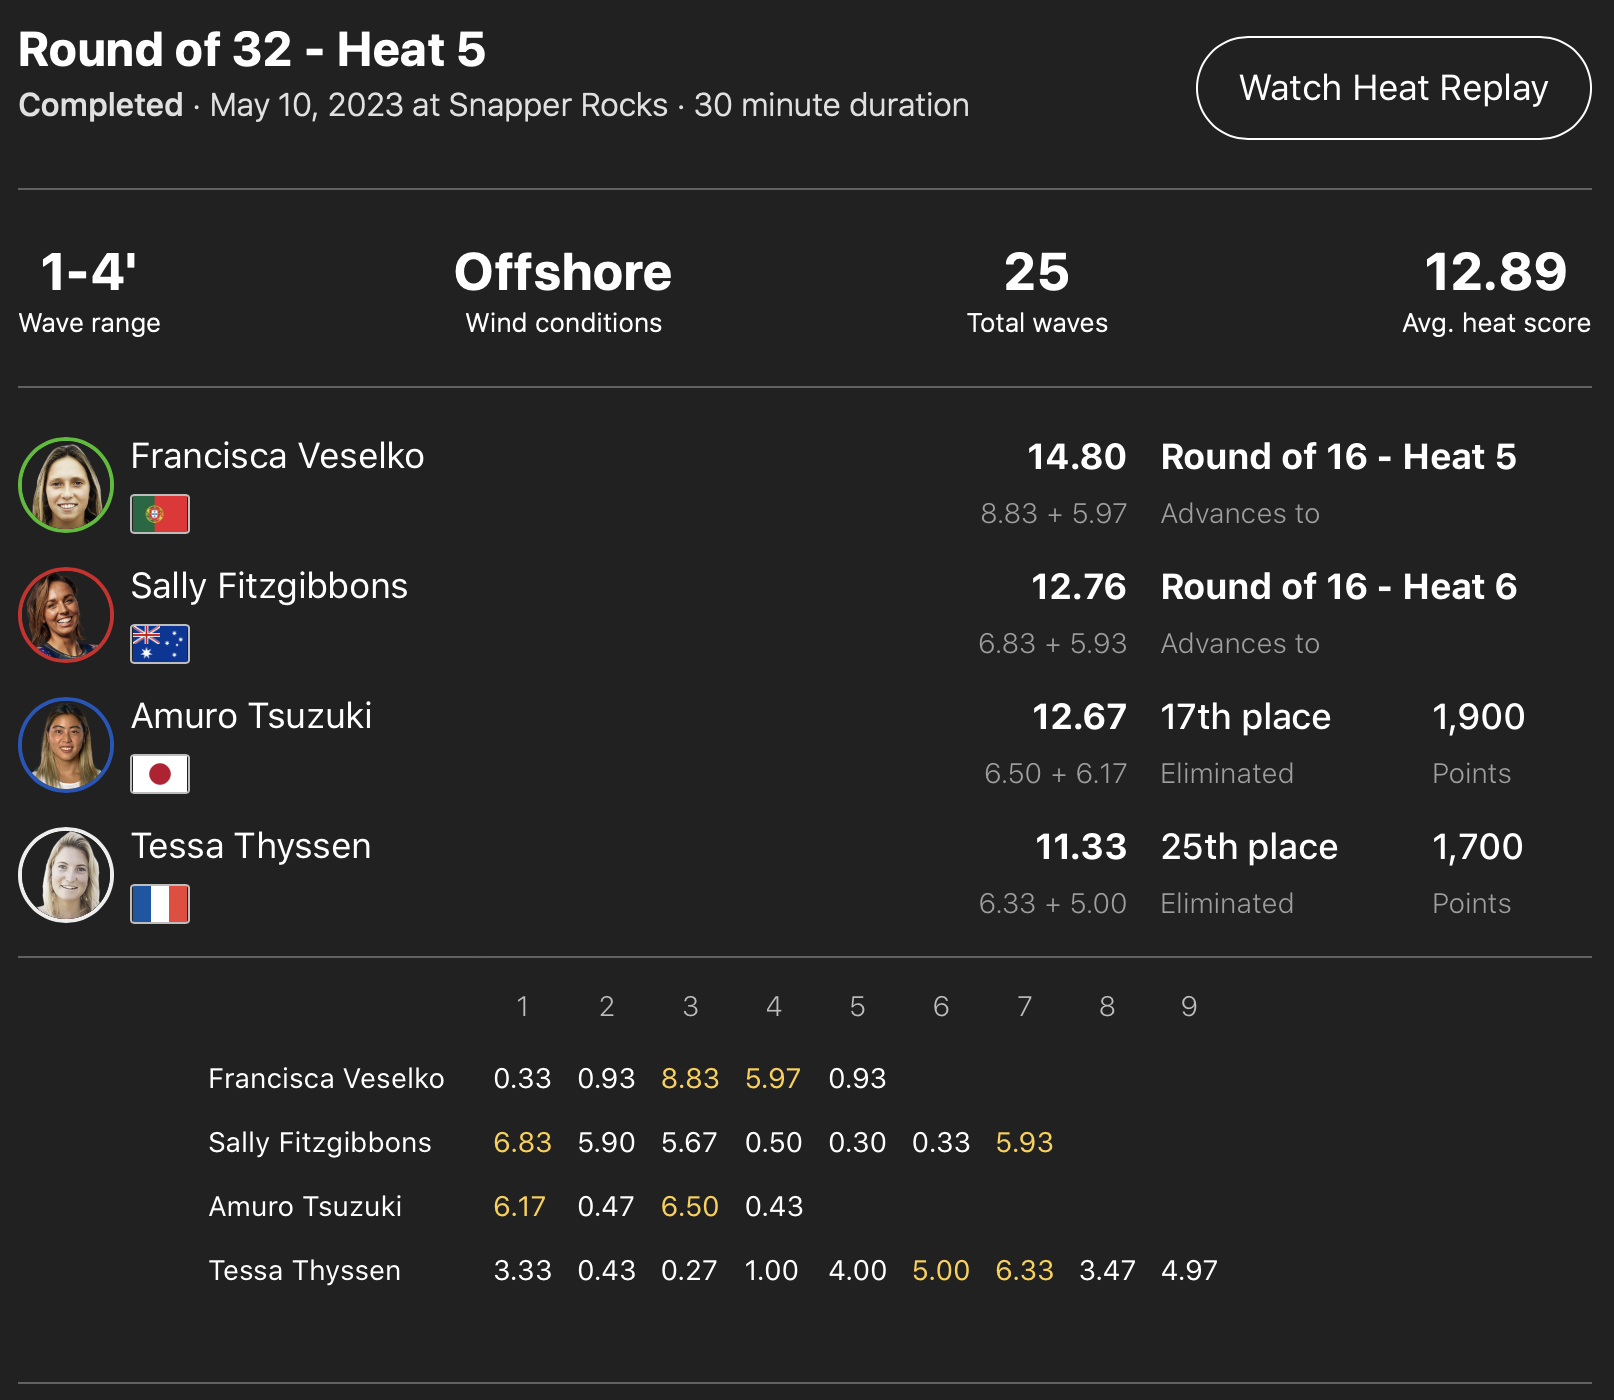1614x1400 pixels.
Task: Open the Round of 16 - Heat 6 link
Action: [x=1338, y=587]
